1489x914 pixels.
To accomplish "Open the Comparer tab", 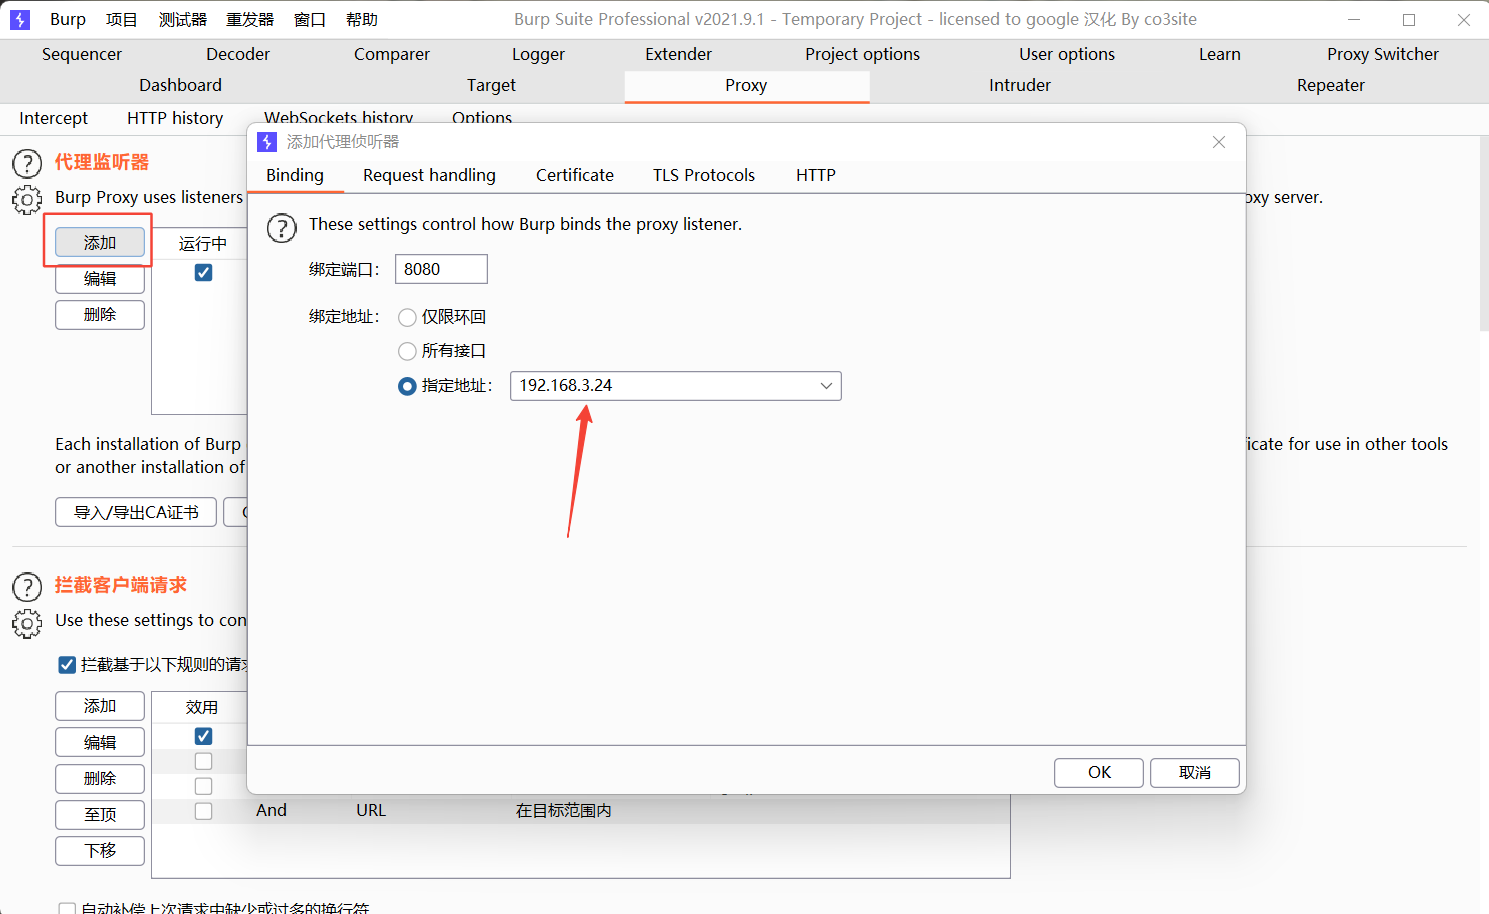I will tap(392, 54).
